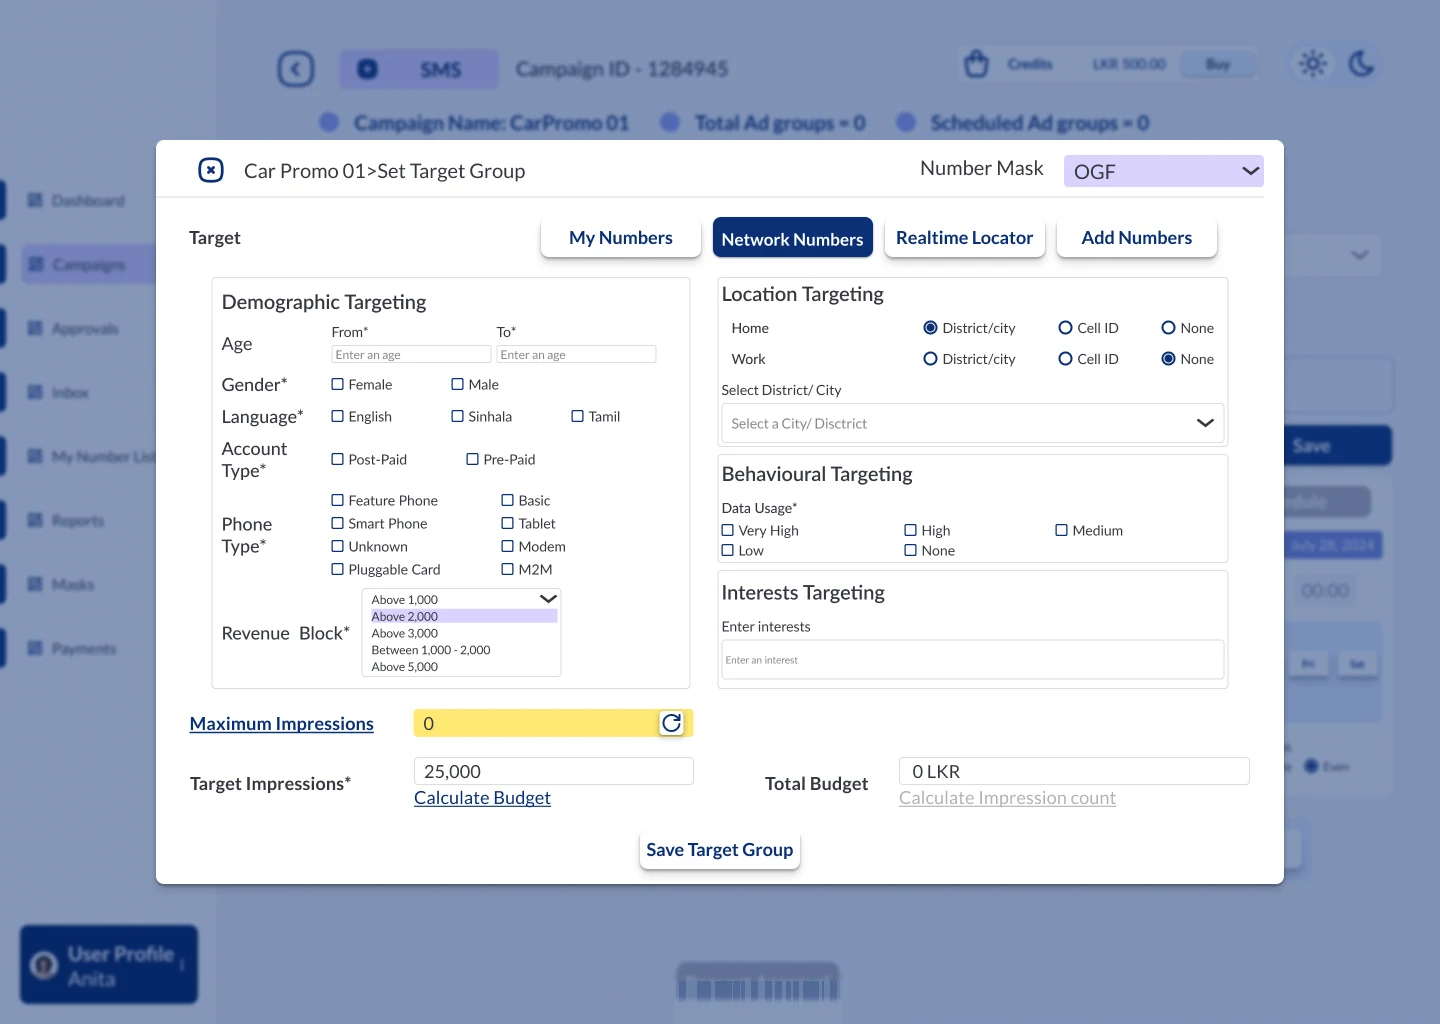The image size is (1440, 1024).
Task: Open the Number Mask OGF dropdown
Action: point(1163,171)
